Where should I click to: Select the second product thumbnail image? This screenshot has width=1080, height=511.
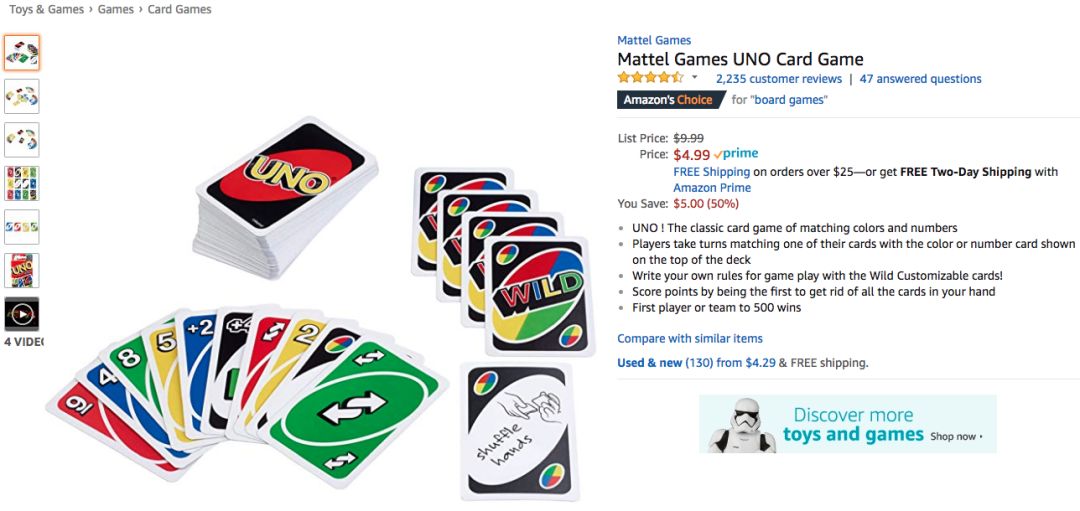pos(21,96)
